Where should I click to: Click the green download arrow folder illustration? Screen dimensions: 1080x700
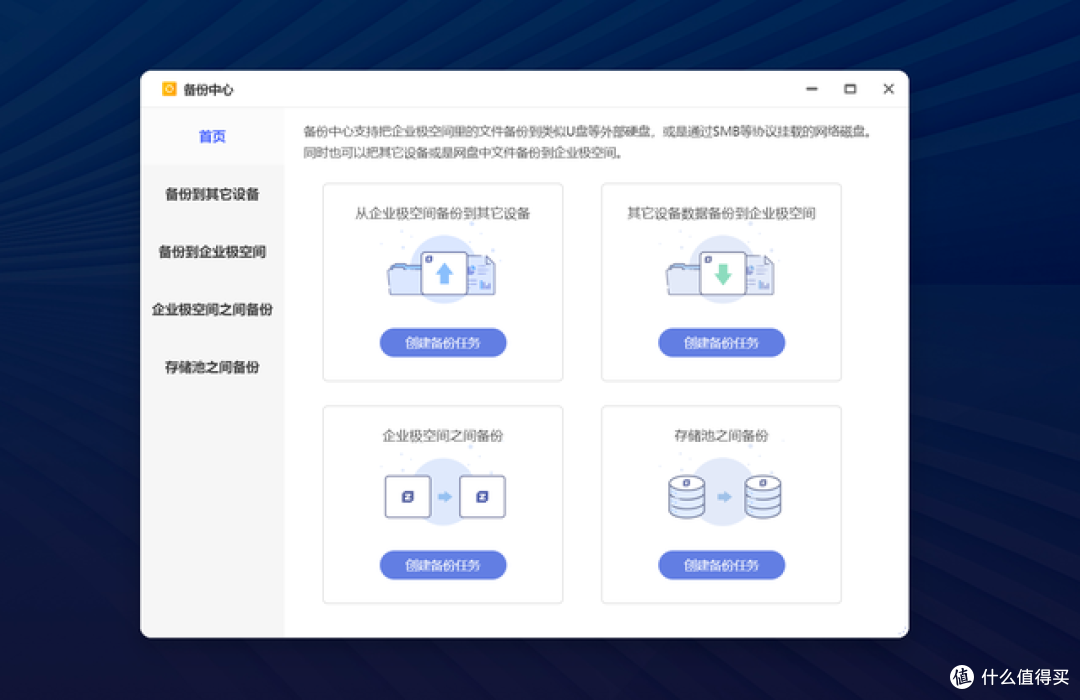coord(720,271)
